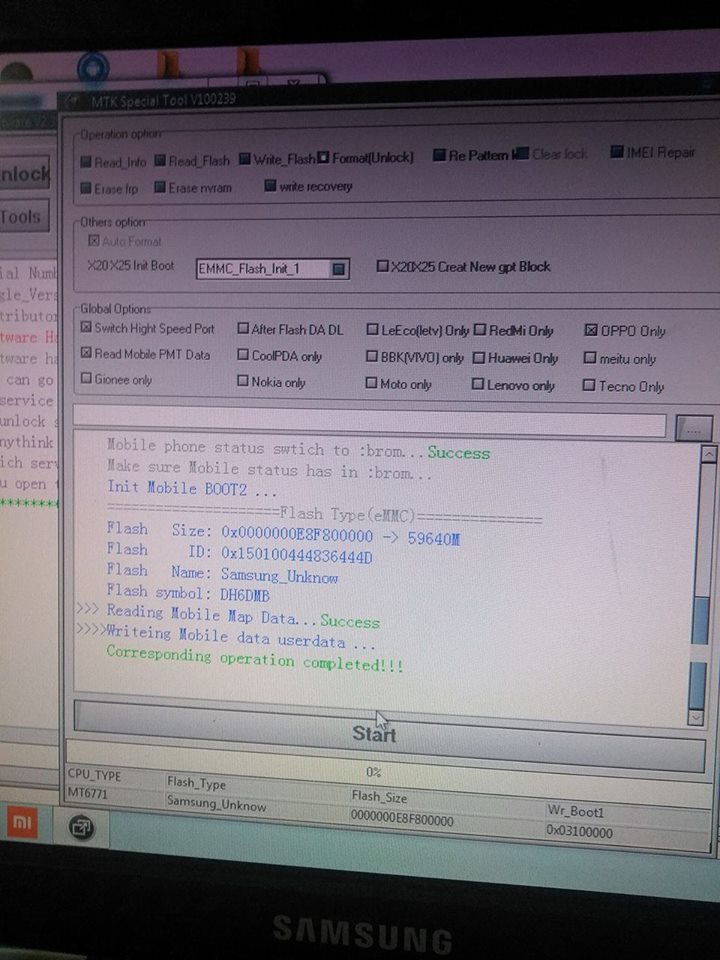720x960 pixels.
Task: Click the Xiaomi MI icon in taskbar
Action: pyautogui.click(x=21, y=822)
